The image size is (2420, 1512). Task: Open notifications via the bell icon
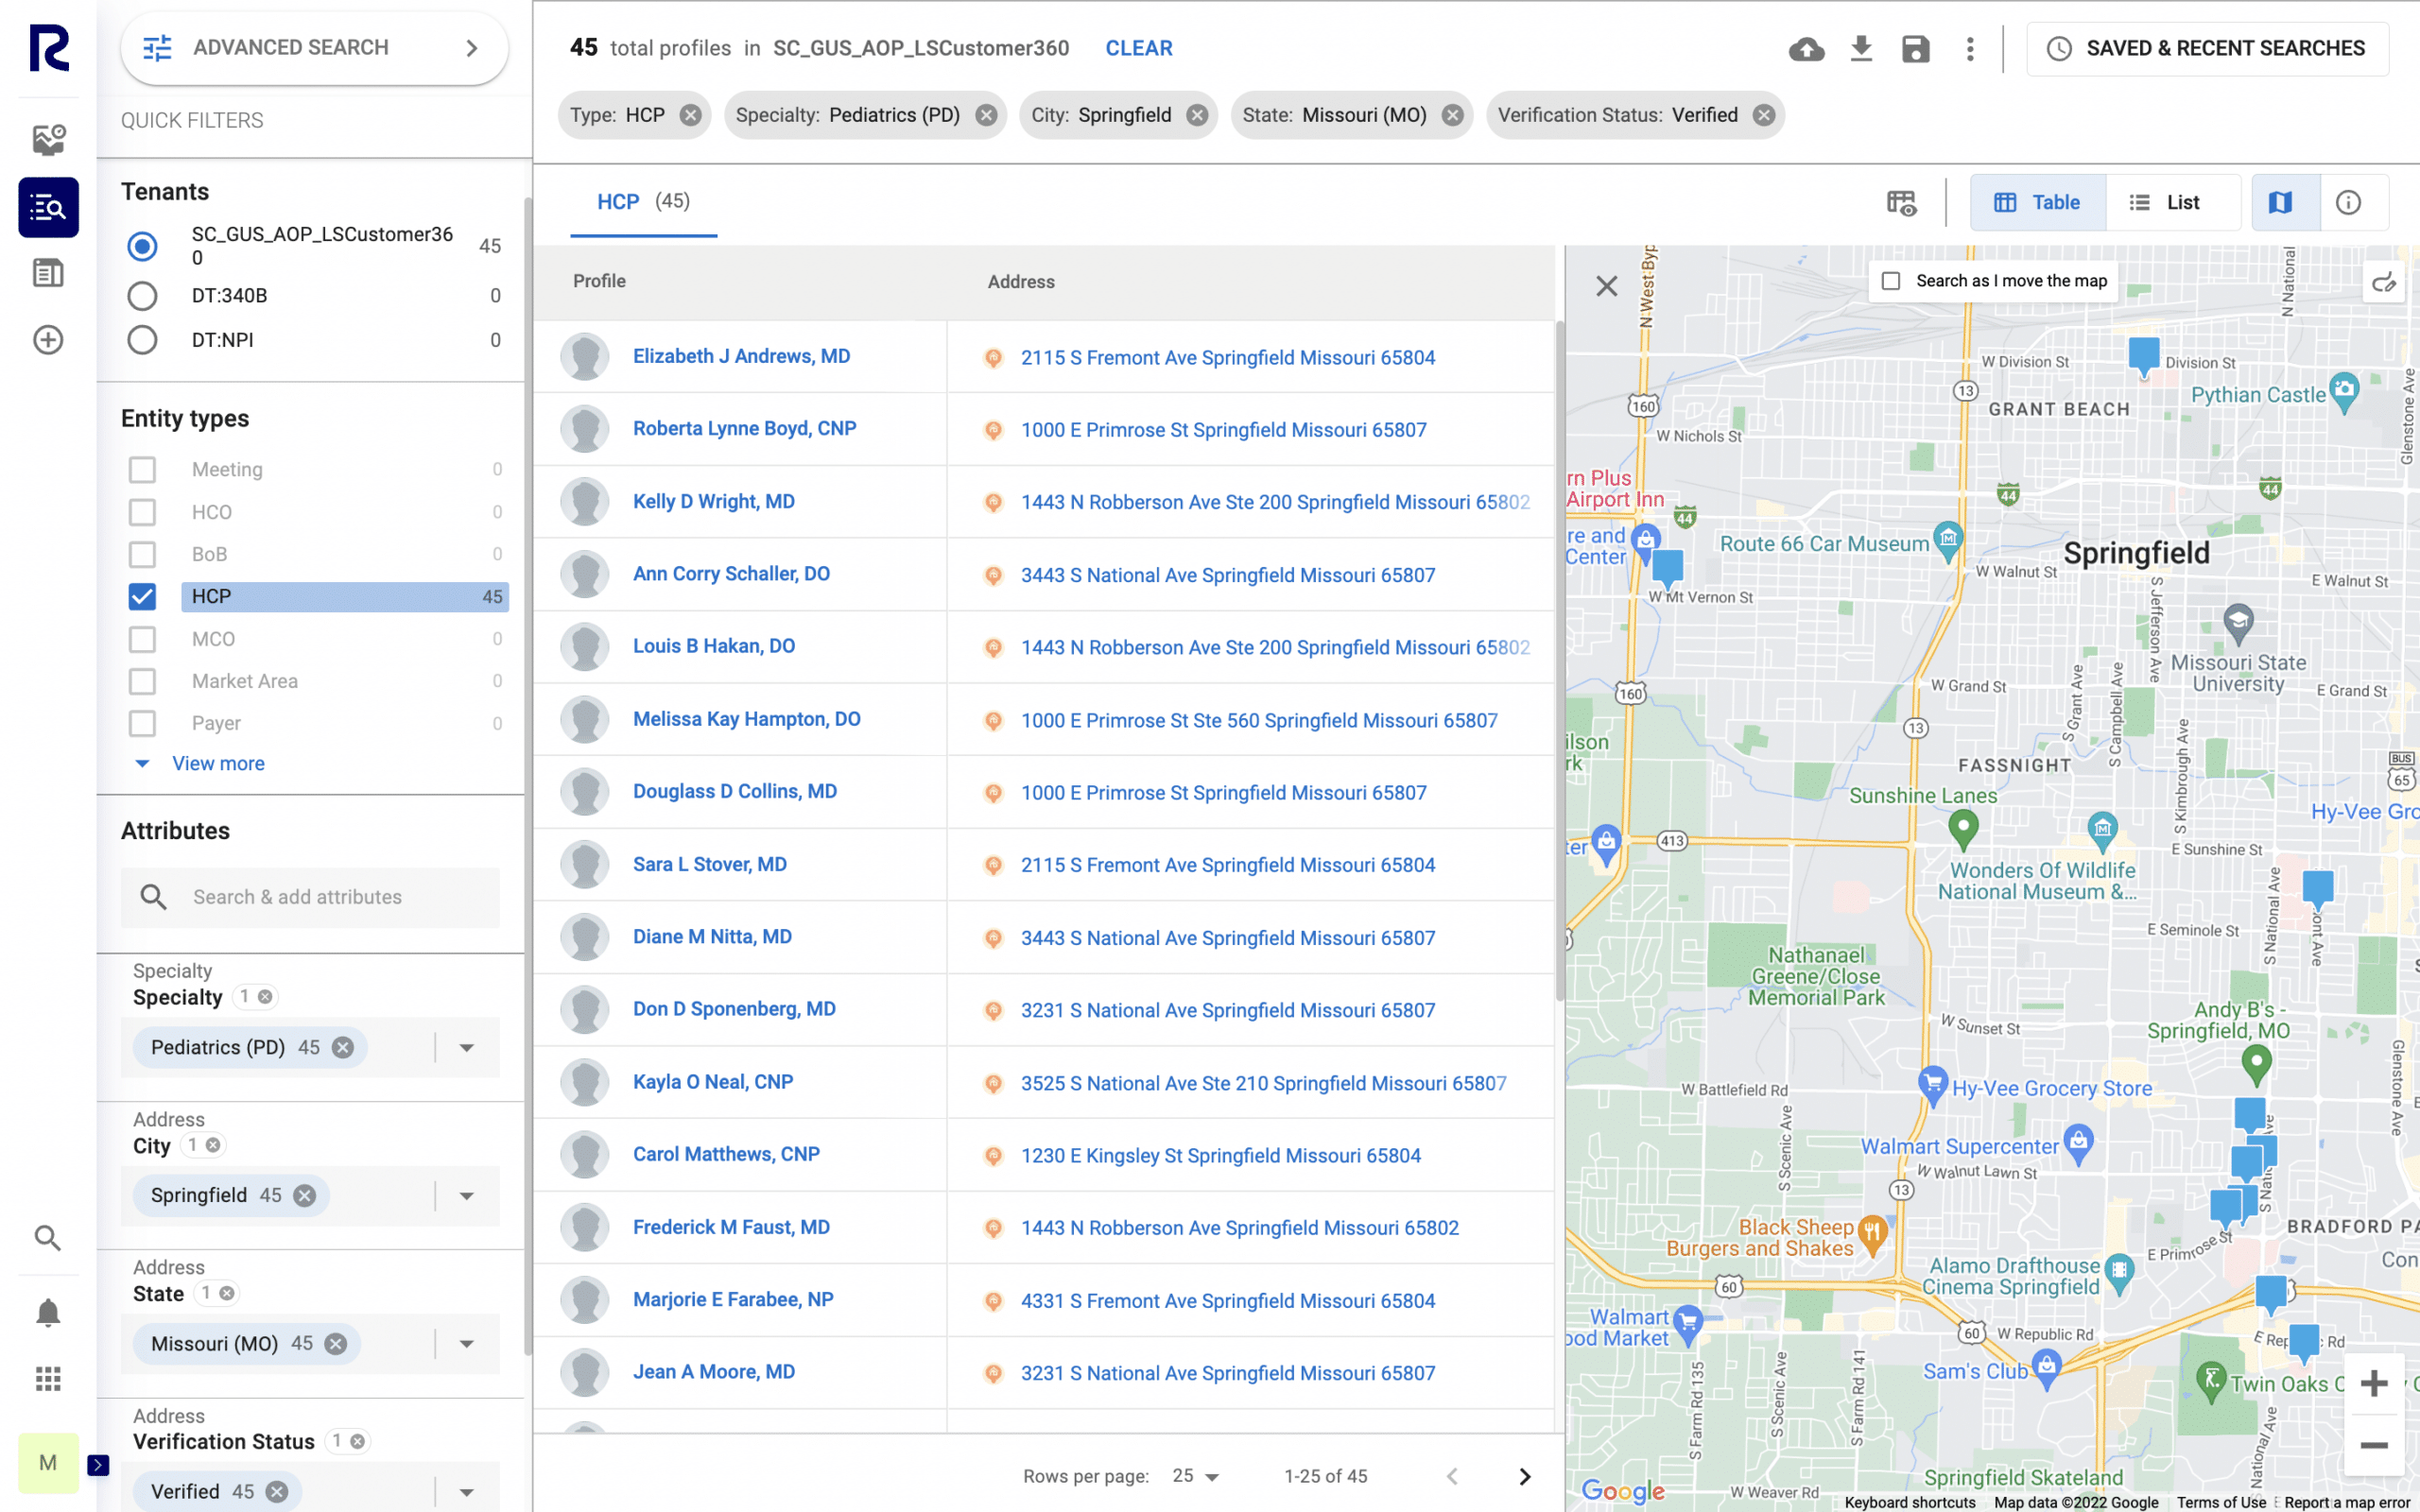[47, 1312]
